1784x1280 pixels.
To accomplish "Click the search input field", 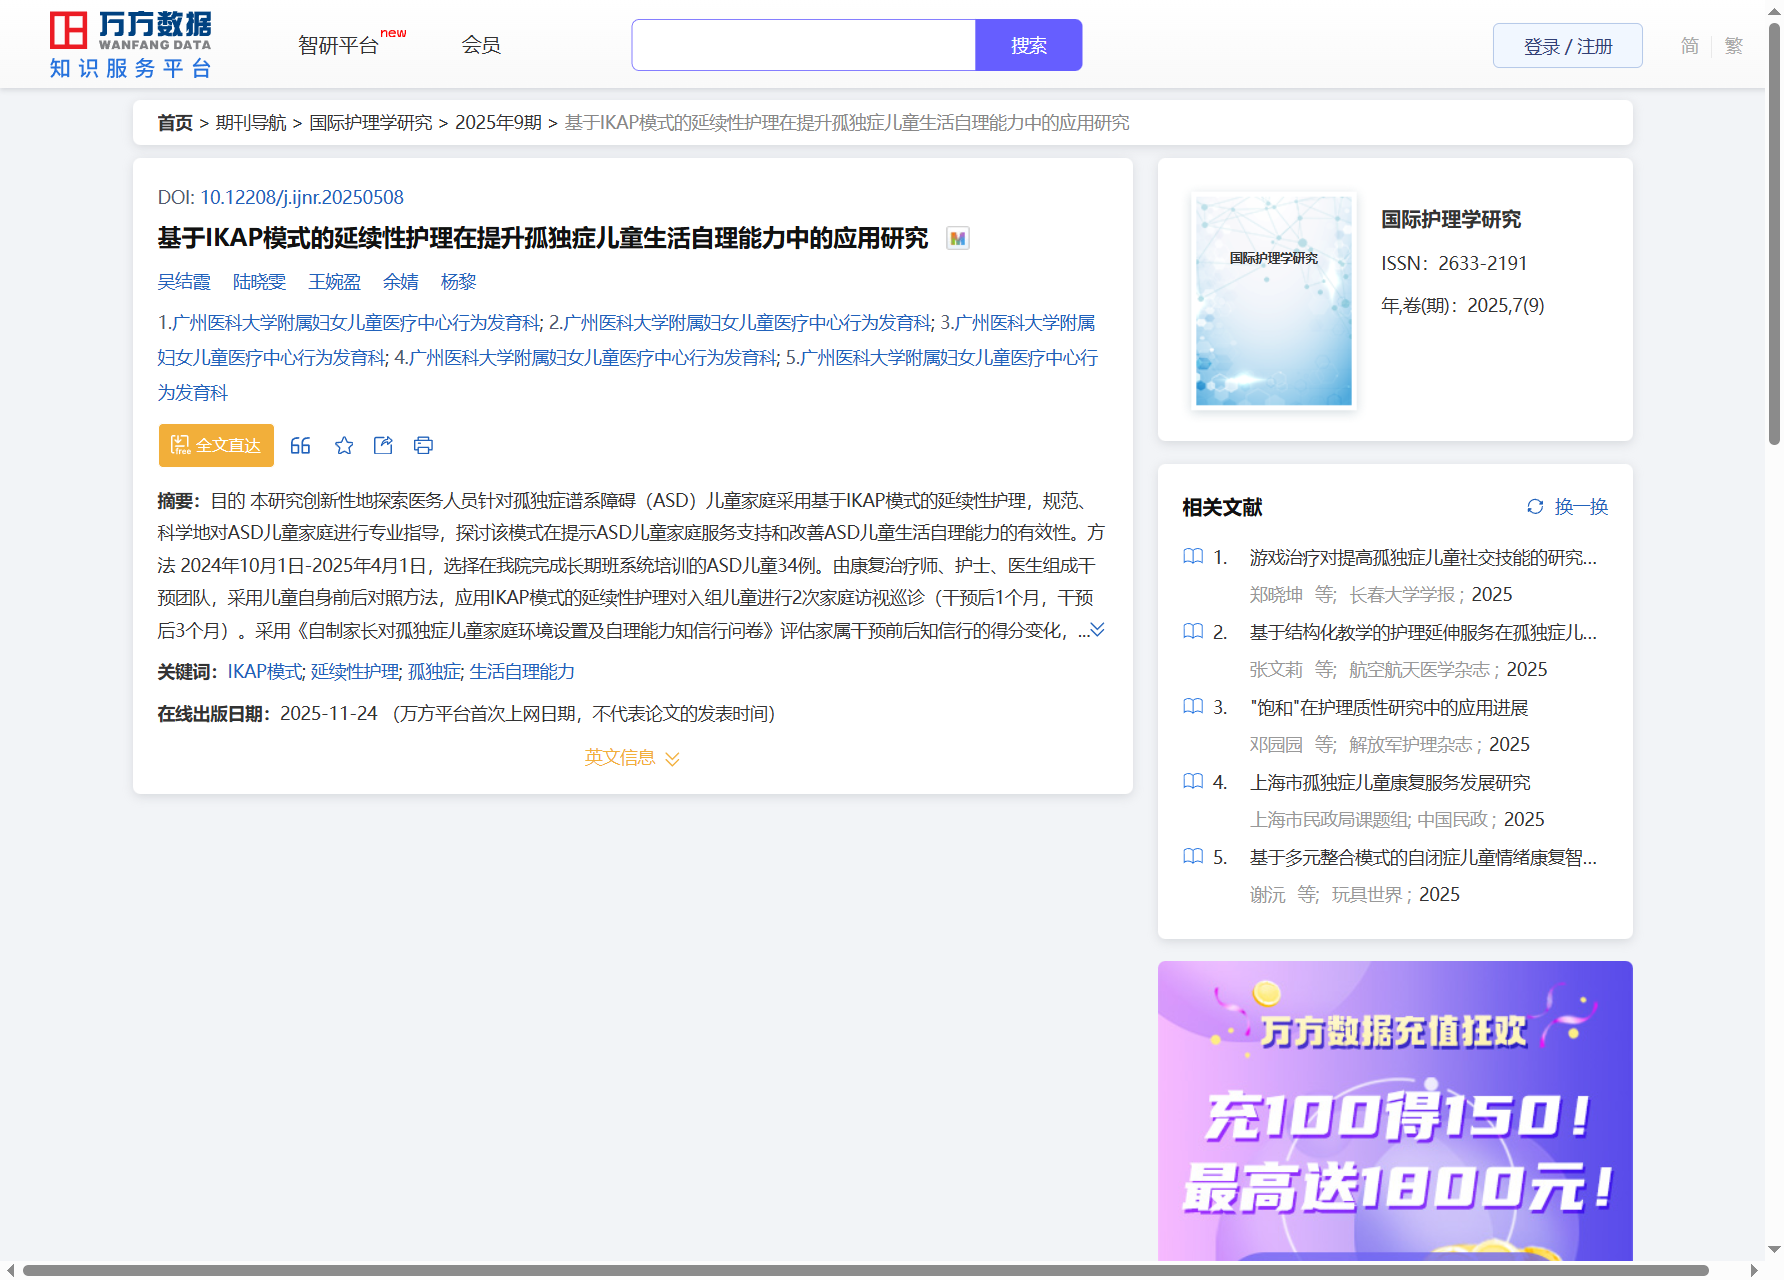I will pos(803,46).
